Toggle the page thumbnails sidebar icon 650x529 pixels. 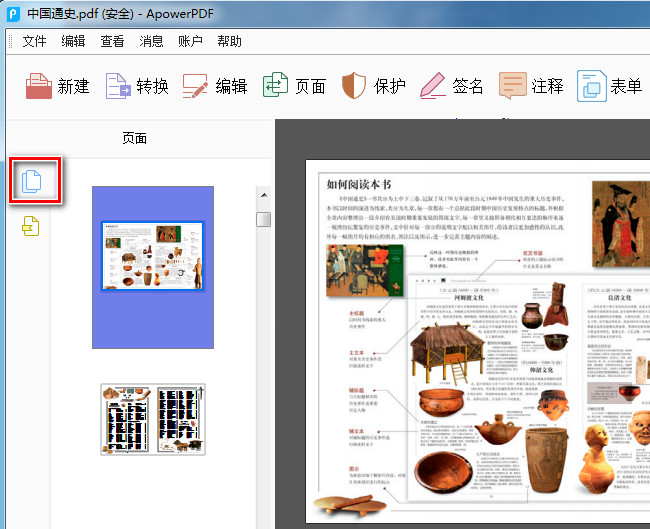coord(33,182)
